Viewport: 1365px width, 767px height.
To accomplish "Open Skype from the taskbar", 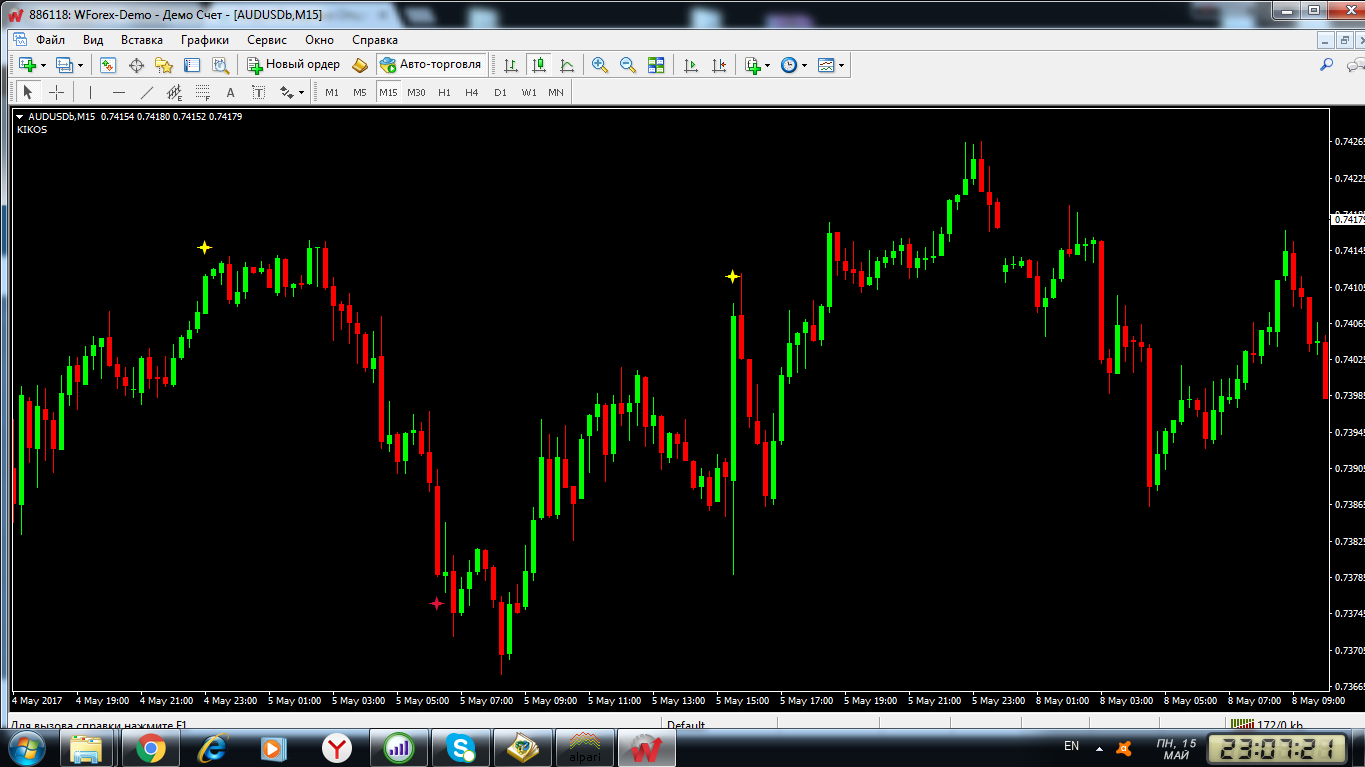I will 461,747.
